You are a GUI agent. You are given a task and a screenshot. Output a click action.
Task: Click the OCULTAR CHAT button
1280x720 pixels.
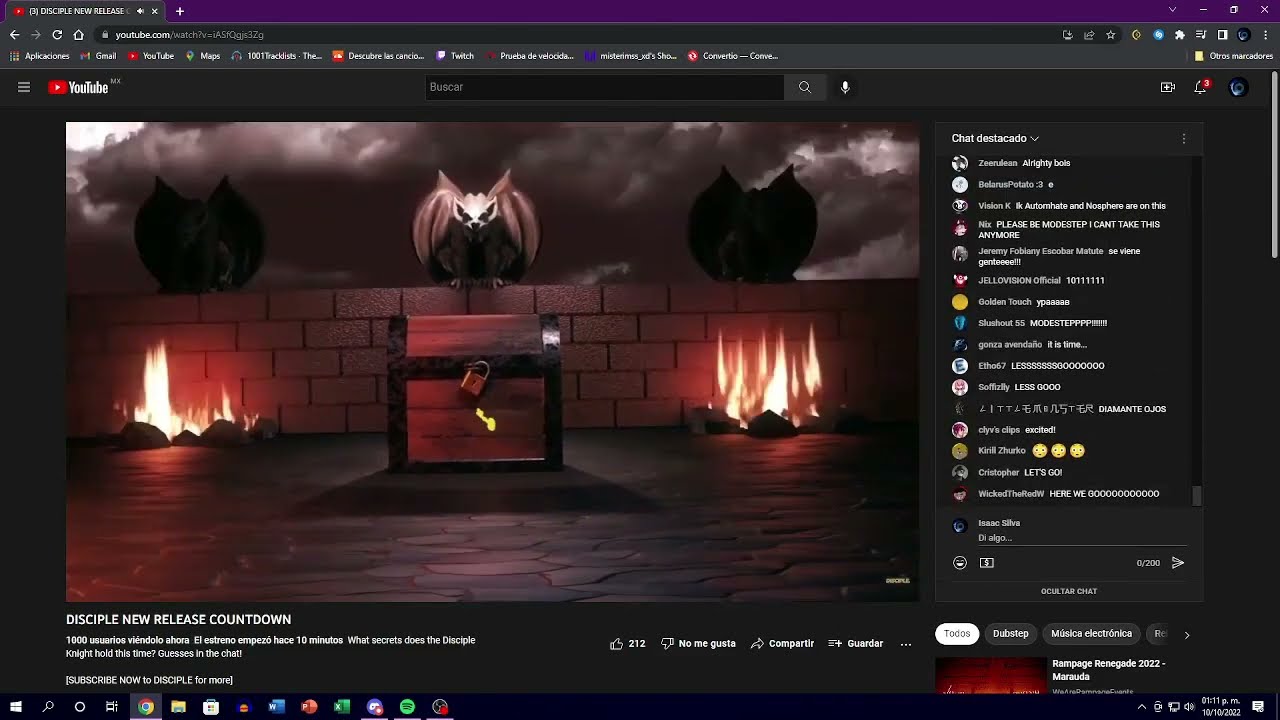pyautogui.click(x=1069, y=591)
